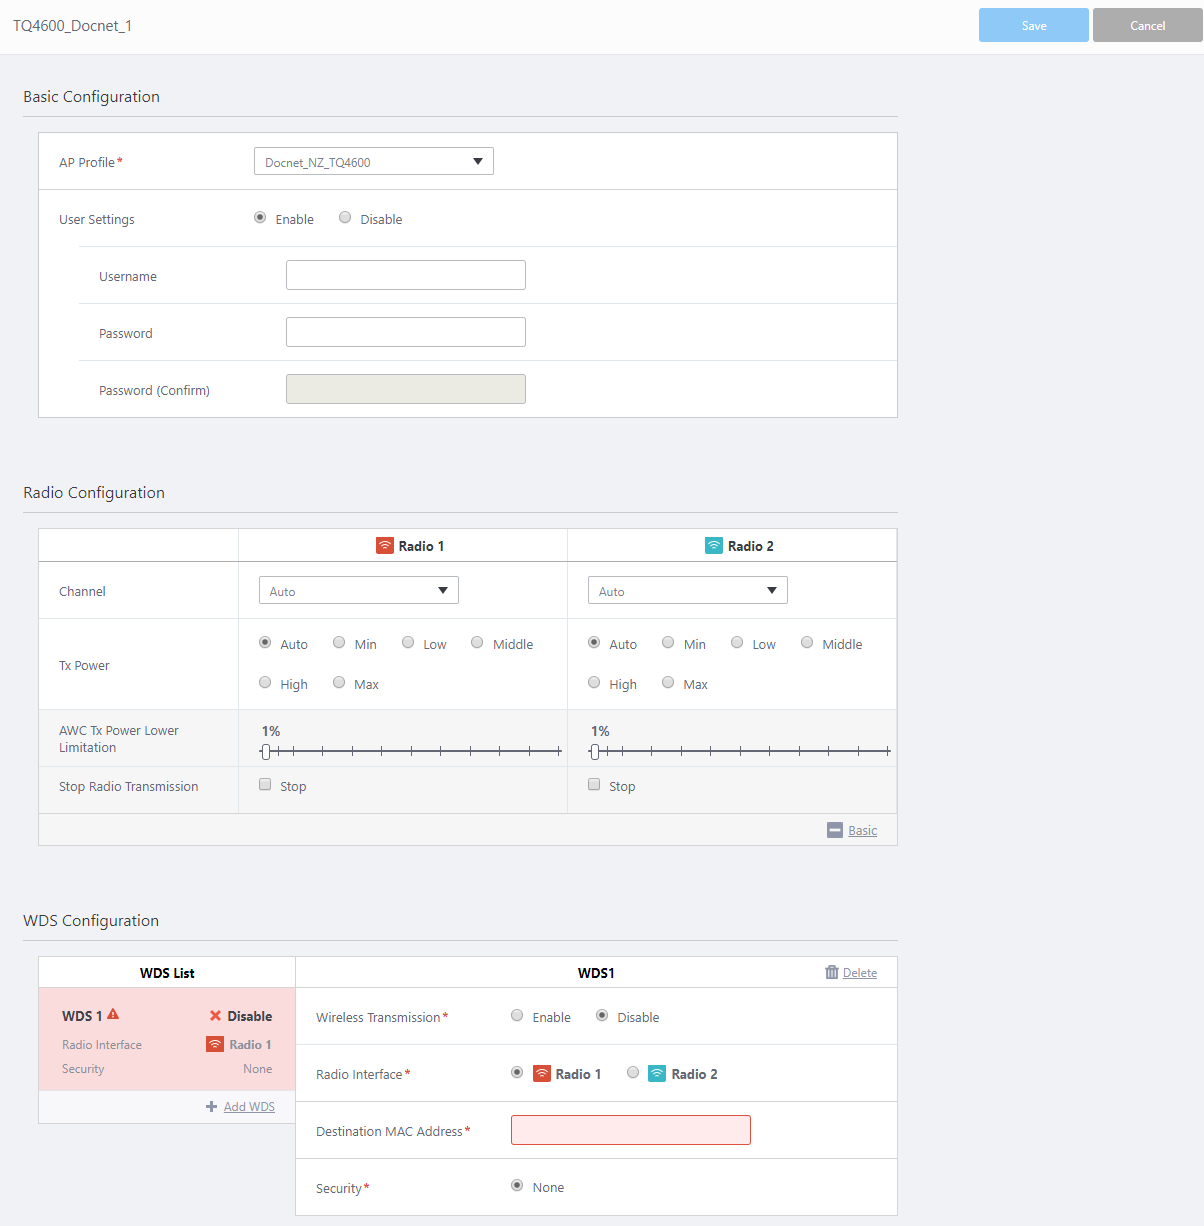The width and height of the screenshot is (1204, 1226).
Task: Open Radio 1 Channel dropdown
Action: pyautogui.click(x=358, y=591)
